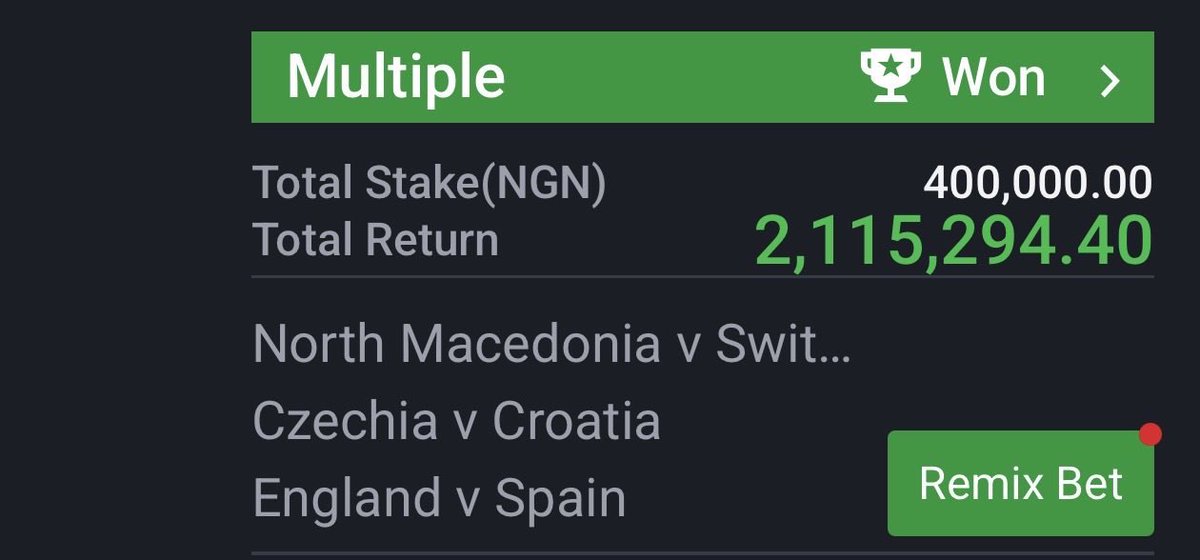Open the England v Spain match

pos(440,497)
